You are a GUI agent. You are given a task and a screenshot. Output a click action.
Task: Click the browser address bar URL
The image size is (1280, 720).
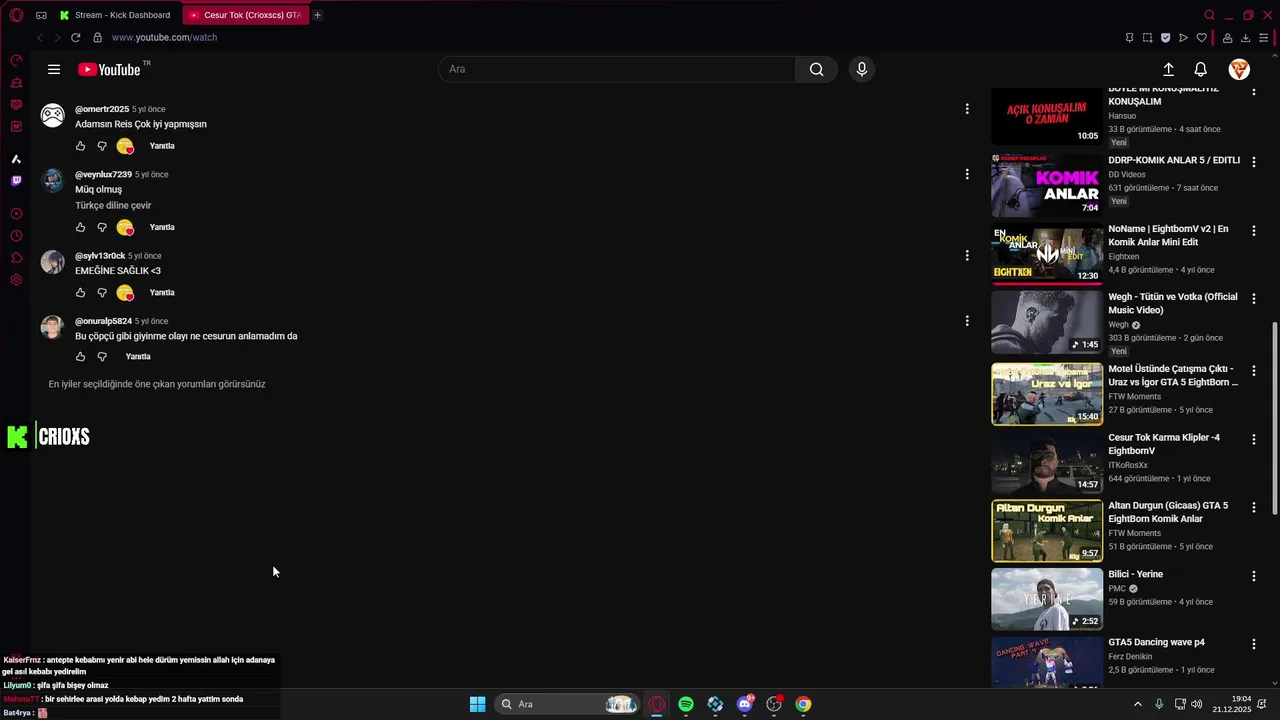pyautogui.click(x=164, y=37)
